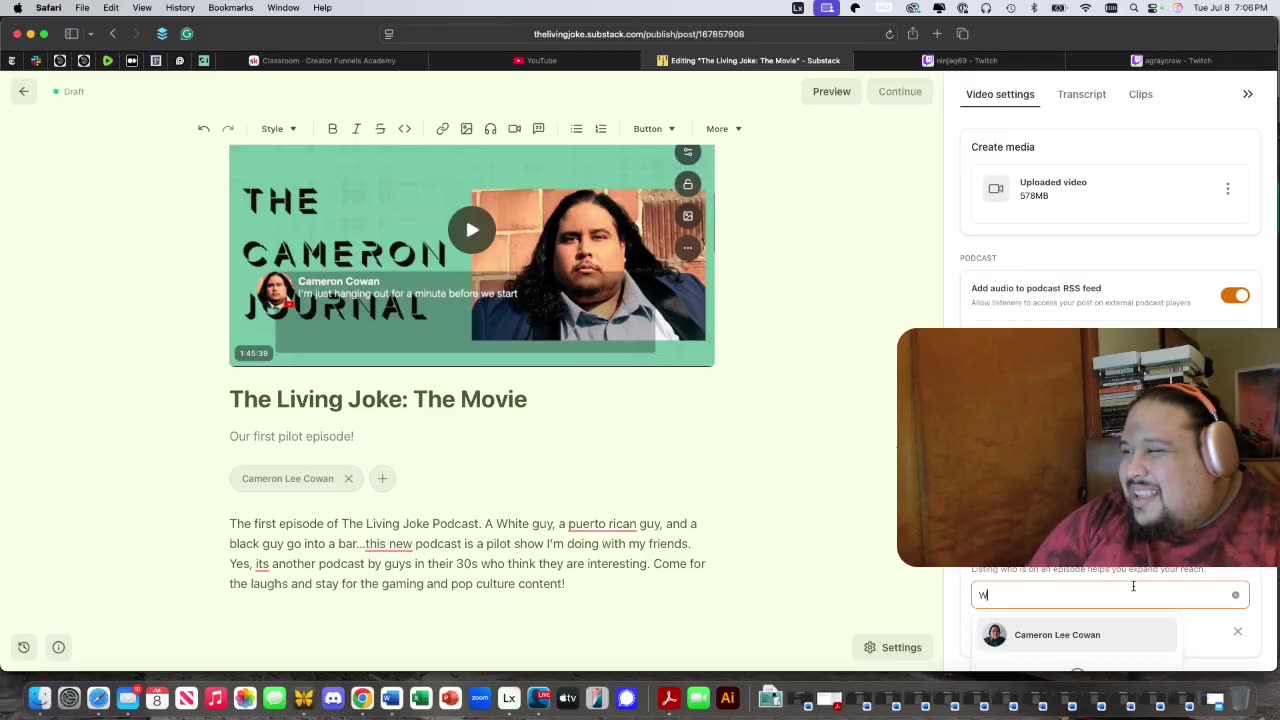This screenshot has height=720, width=1280.
Task: Insert a code block
Action: tap(404, 129)
